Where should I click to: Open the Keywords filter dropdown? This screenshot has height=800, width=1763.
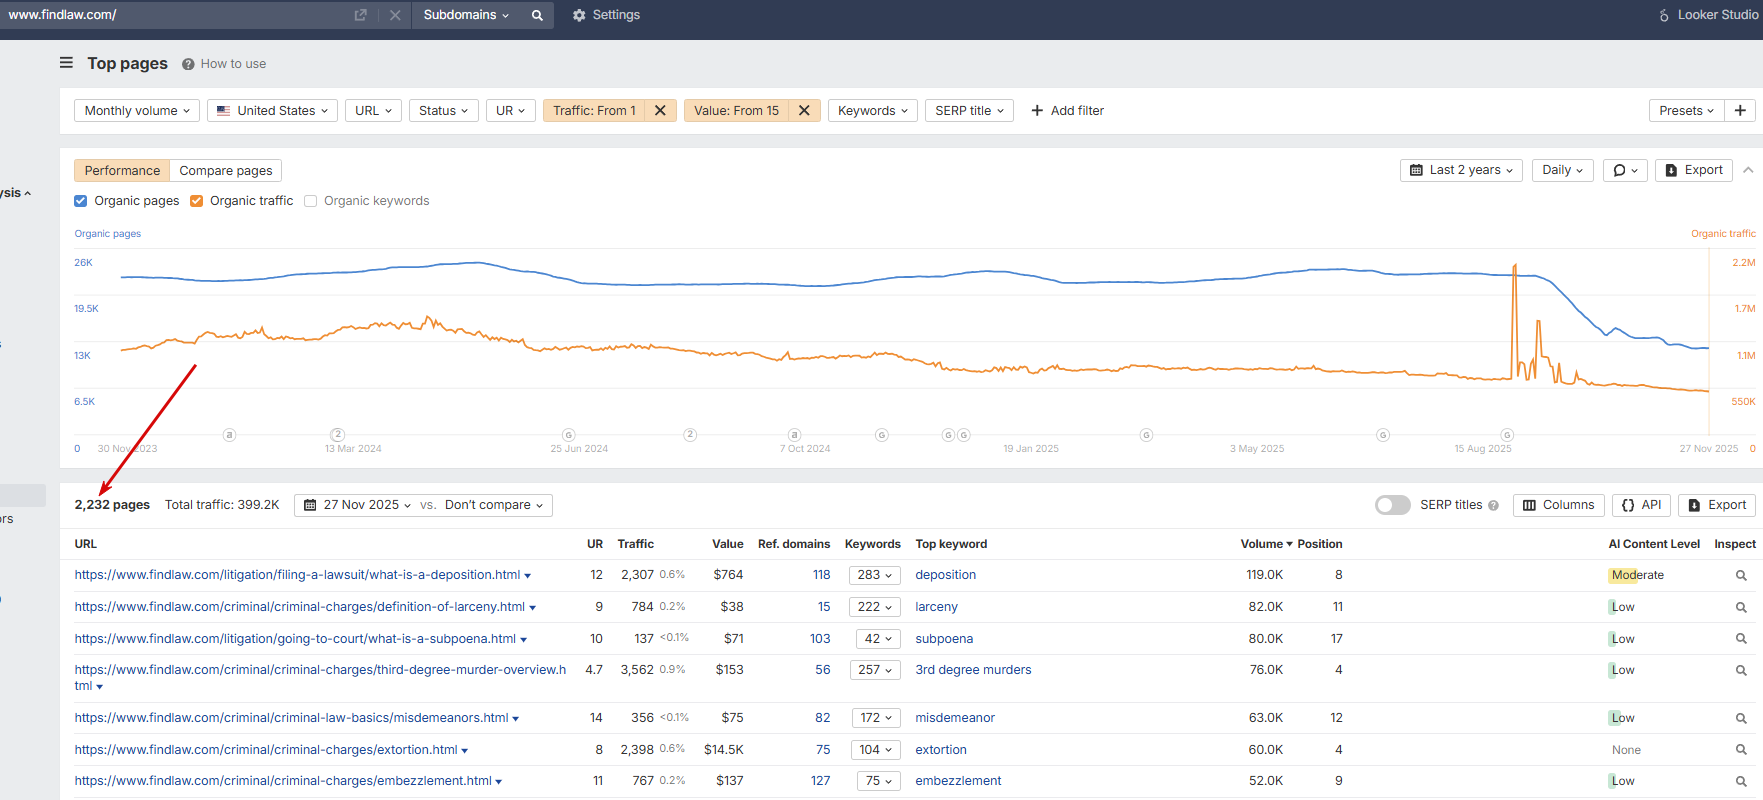(873, 111)
